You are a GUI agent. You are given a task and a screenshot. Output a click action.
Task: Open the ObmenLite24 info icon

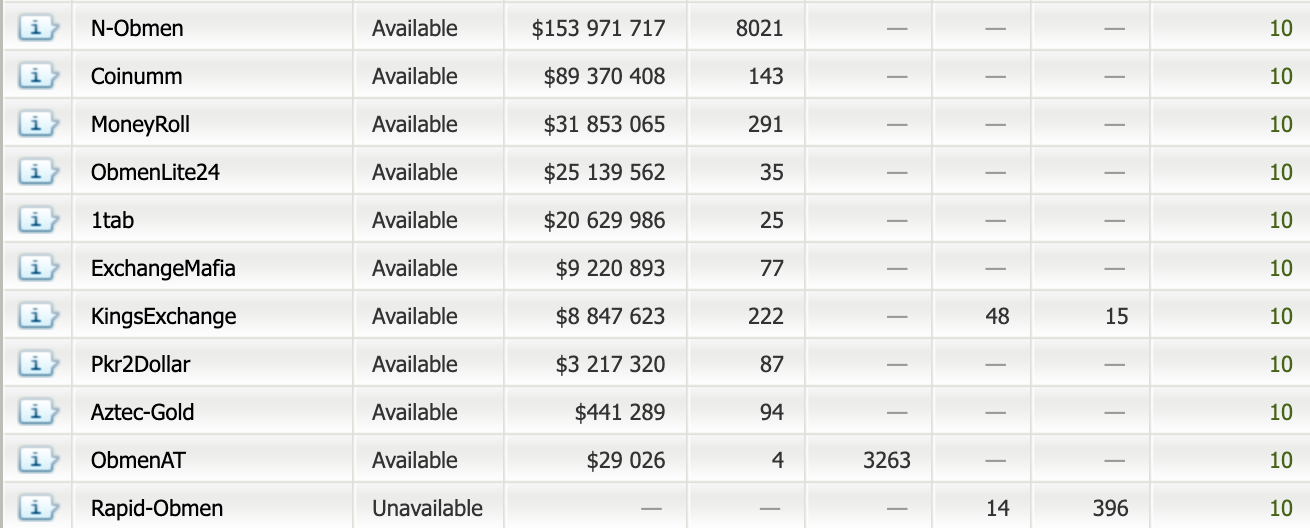[35, 172]
